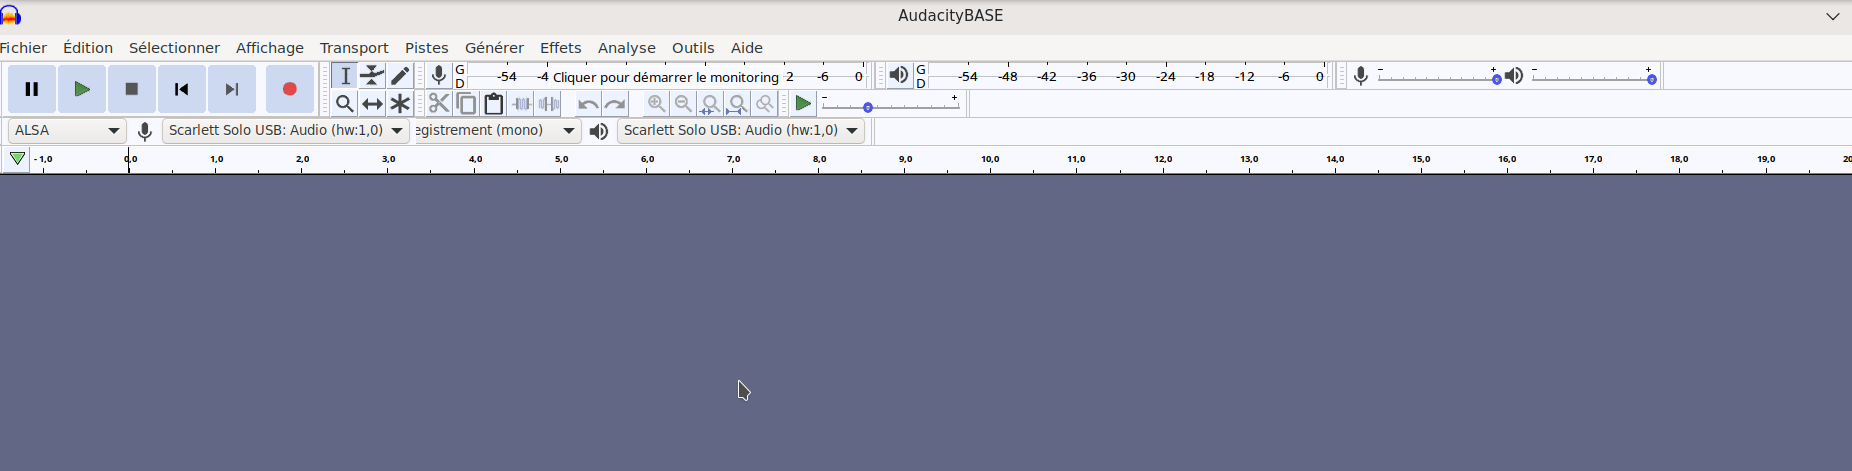Click the Paste clipboard icon
The width and height of the screenshot is (1852, 471).
[x=494, y=103]
